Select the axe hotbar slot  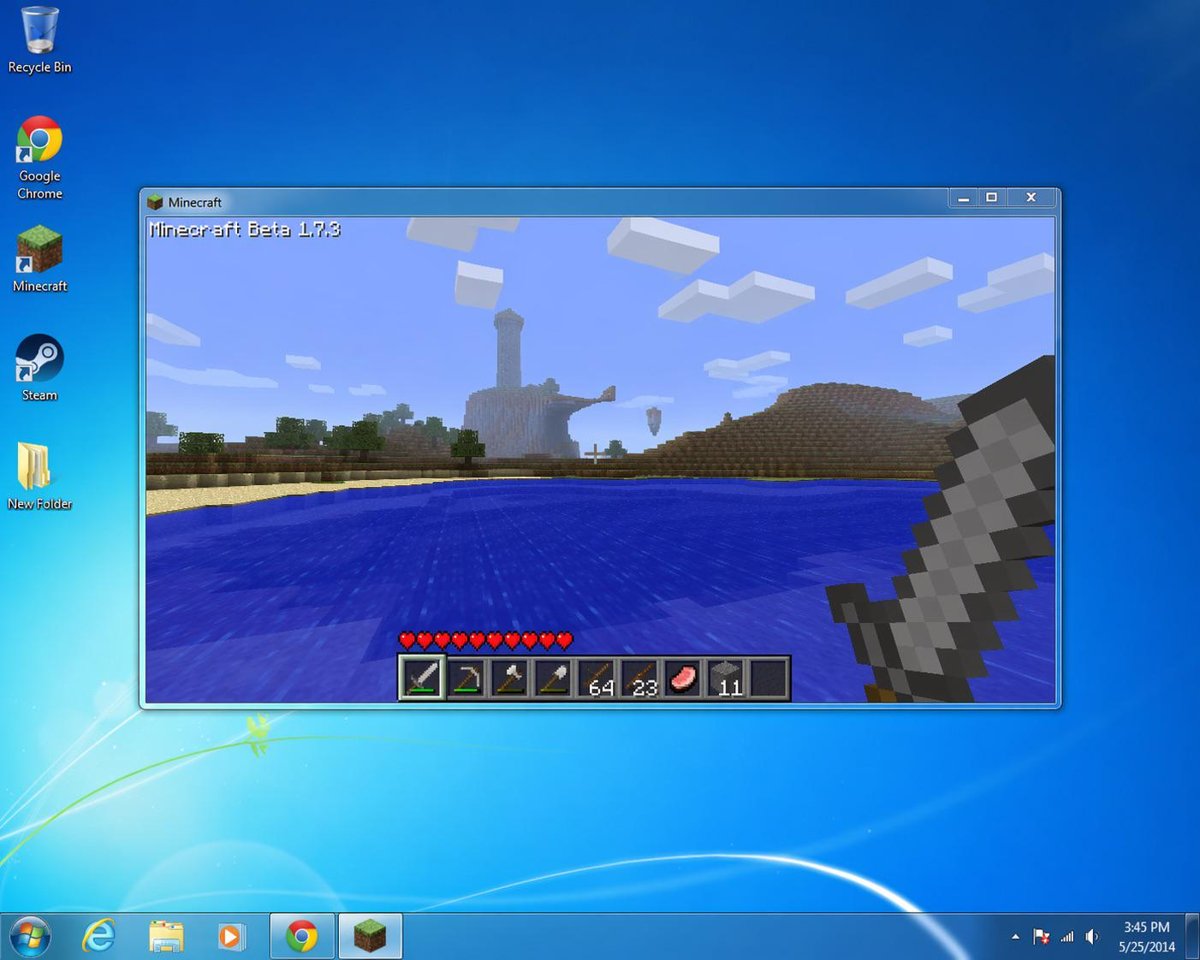[x=509, y=678]
